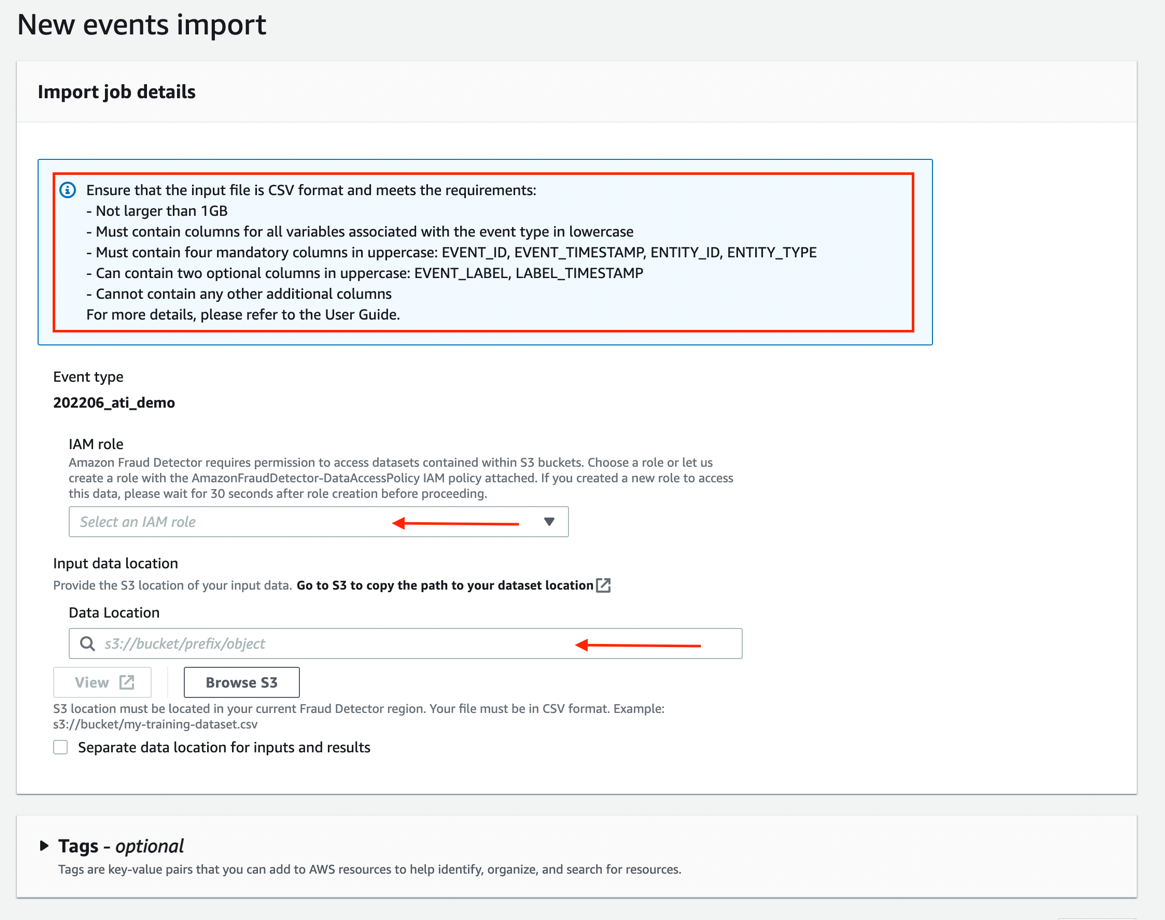
Task: Click the 'Cannot contain any other additional columns' line
Action: click(x=238, y=294)
